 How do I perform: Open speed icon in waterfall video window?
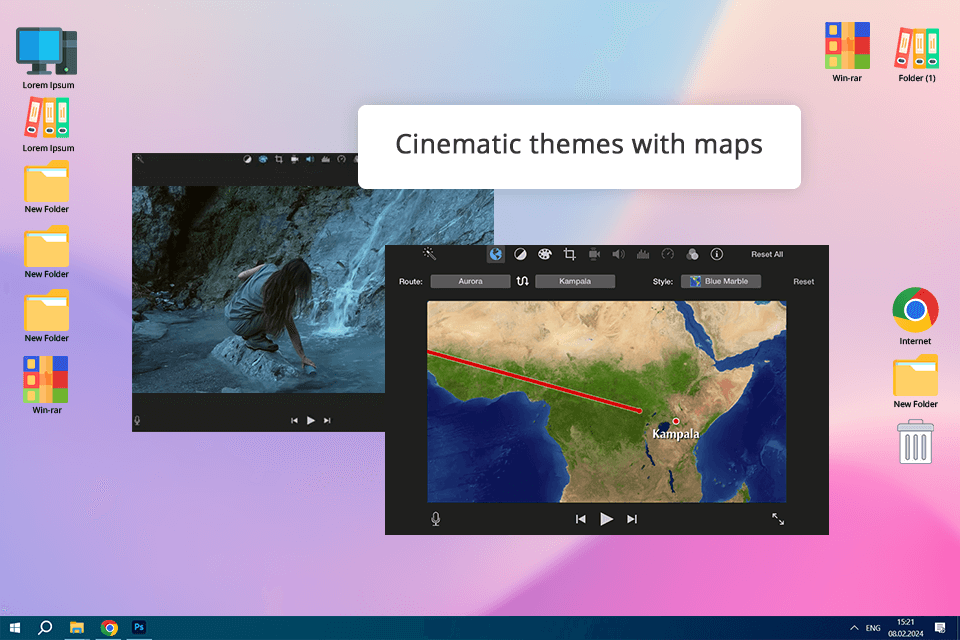[342, 159]
